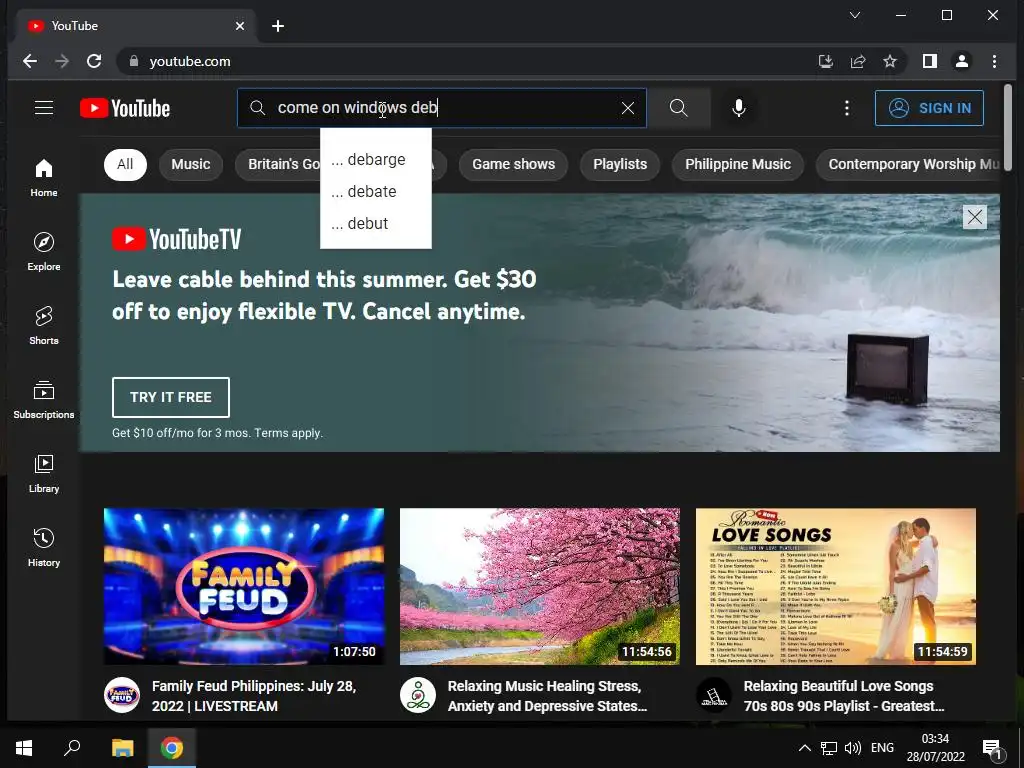Dismiss the YouTube TV banner ad
The height and width of the screenshot is (768, 1024).
[x=974, y=217]
